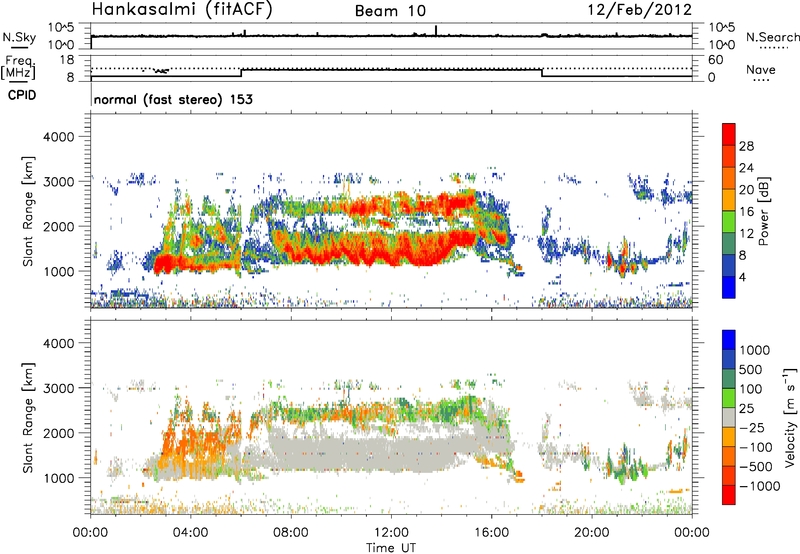Click the '12' tick on Power colorbar
This screenshot has height=554, width=800.
[746, 233]
